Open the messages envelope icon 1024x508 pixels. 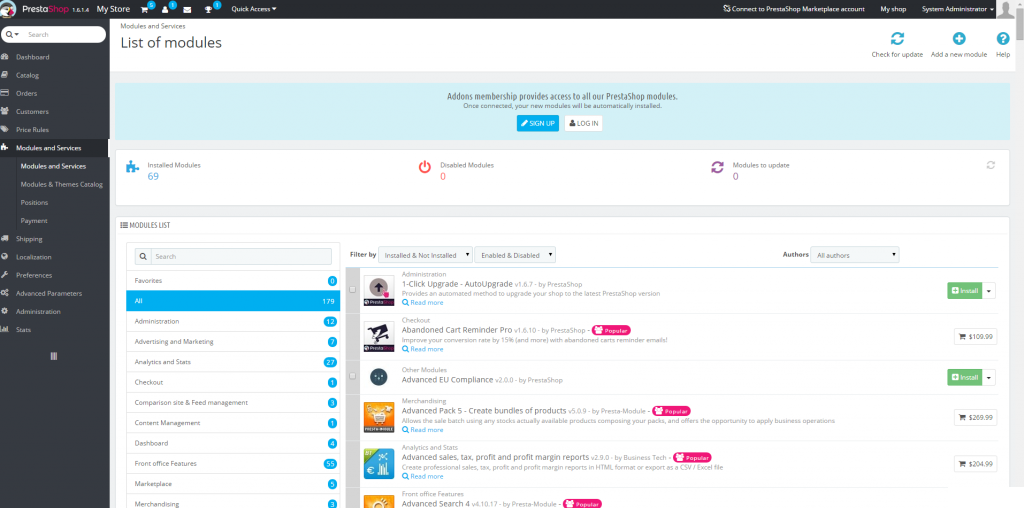187,10
